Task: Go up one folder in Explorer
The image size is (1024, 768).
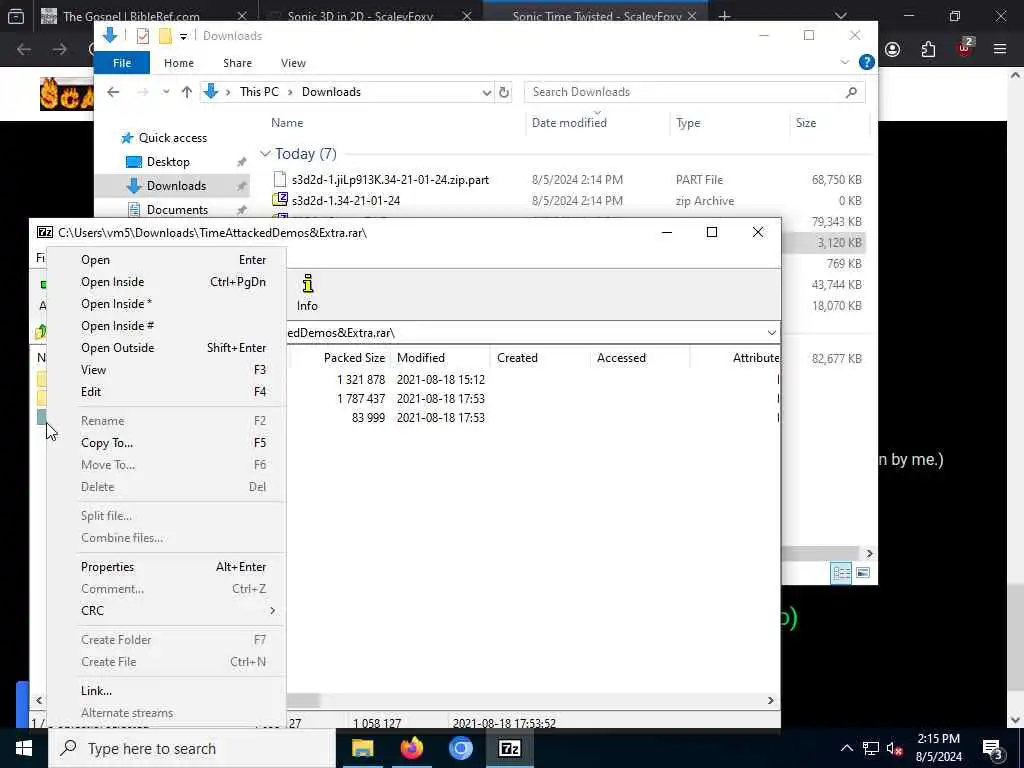Action: 187,92
